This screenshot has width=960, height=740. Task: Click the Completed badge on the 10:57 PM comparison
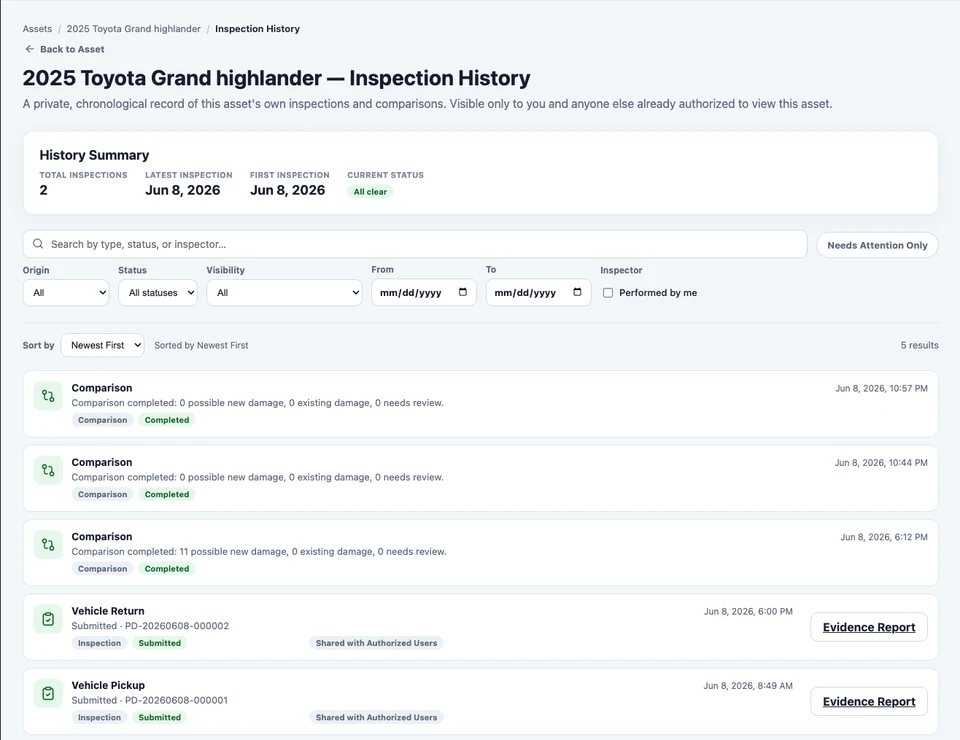pos(167,420)
